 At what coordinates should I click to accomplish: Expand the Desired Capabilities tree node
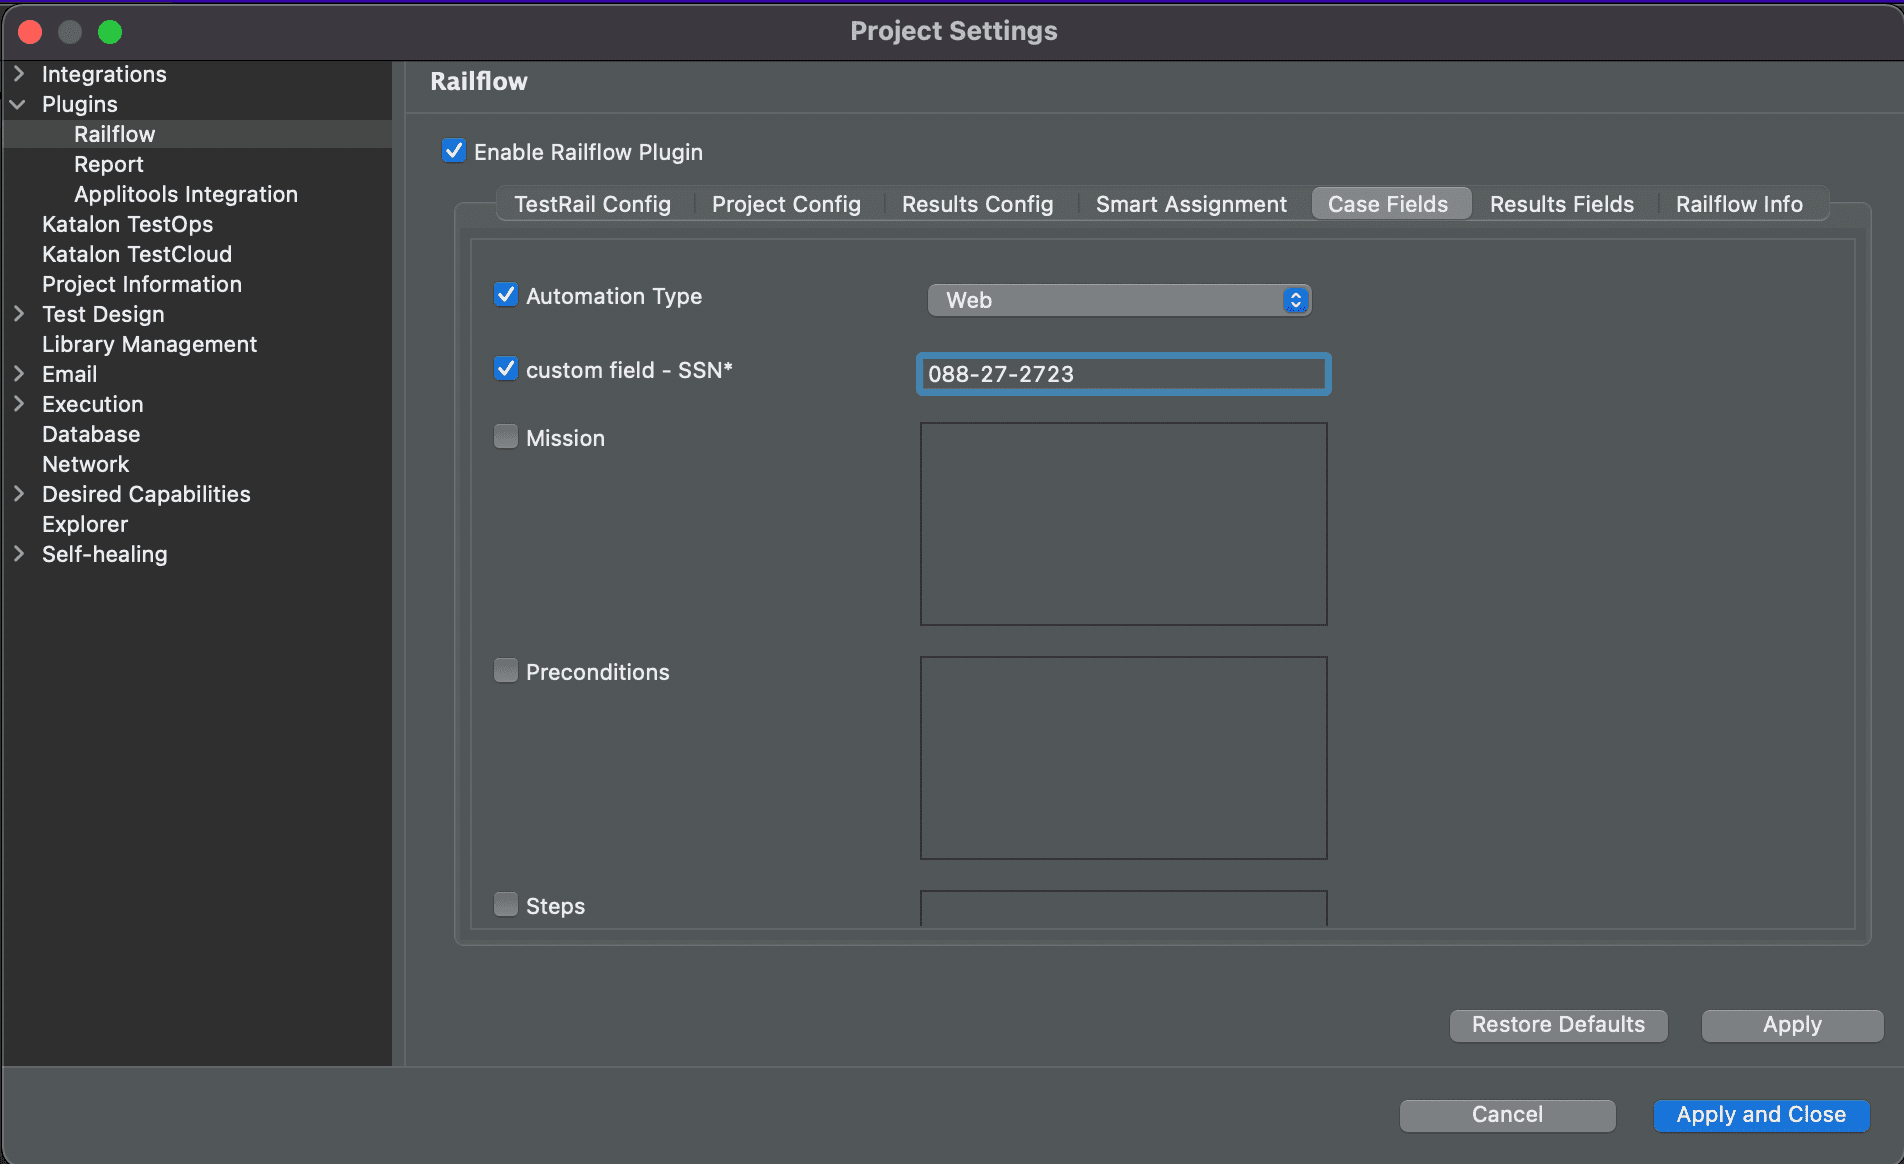18,494
